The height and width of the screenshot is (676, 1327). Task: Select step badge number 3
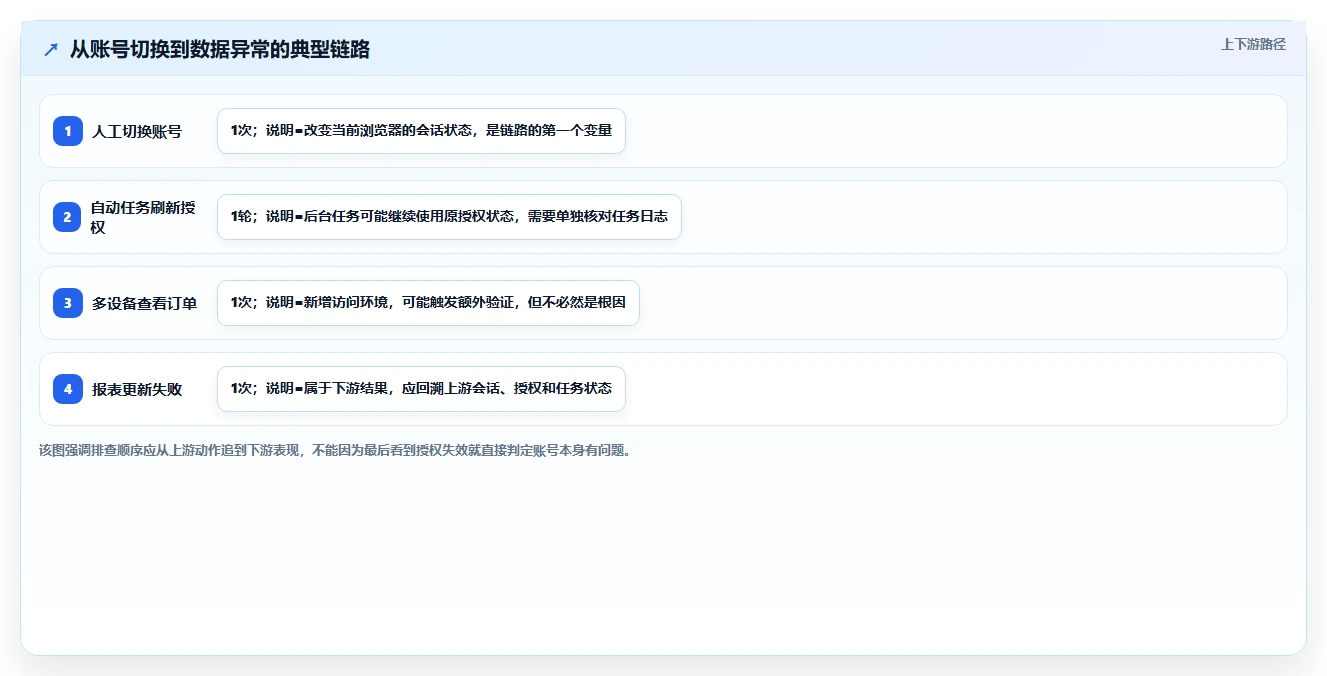click(x=68, y=303)
